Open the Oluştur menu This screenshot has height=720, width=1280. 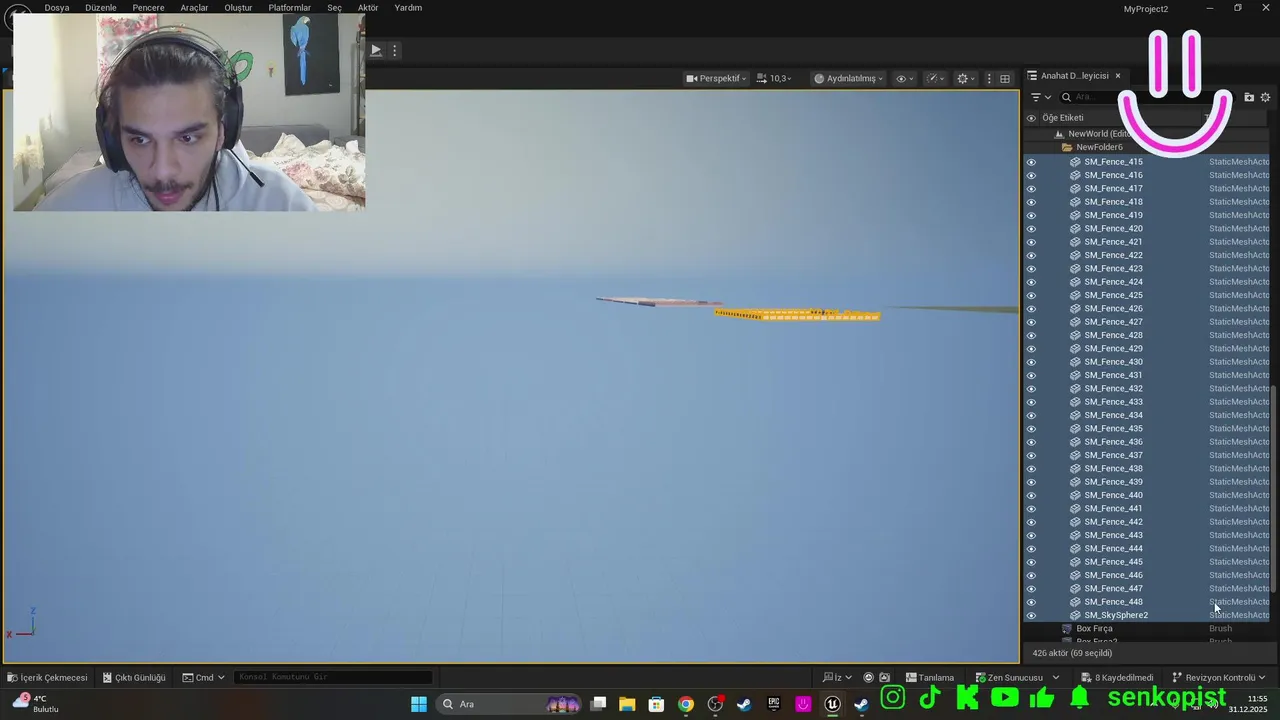point(238,8)
